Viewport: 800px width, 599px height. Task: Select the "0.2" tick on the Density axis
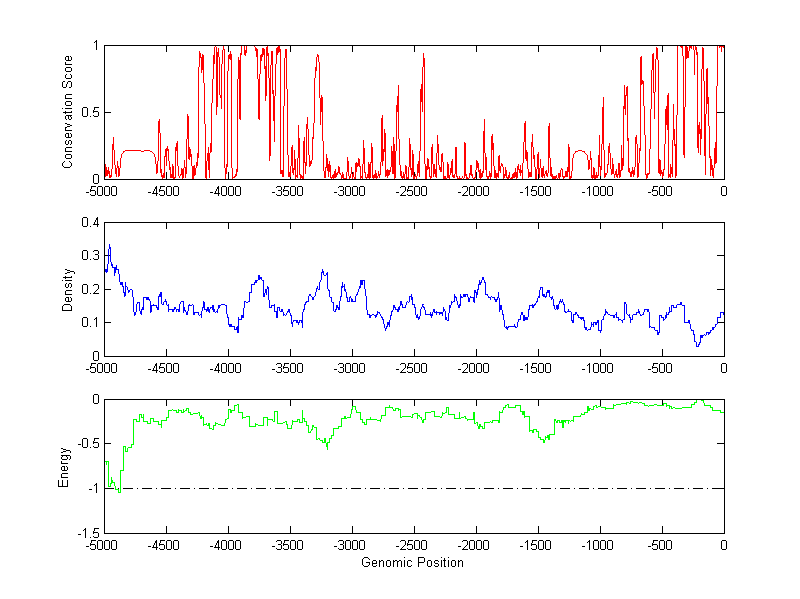(x=90, y=289)
